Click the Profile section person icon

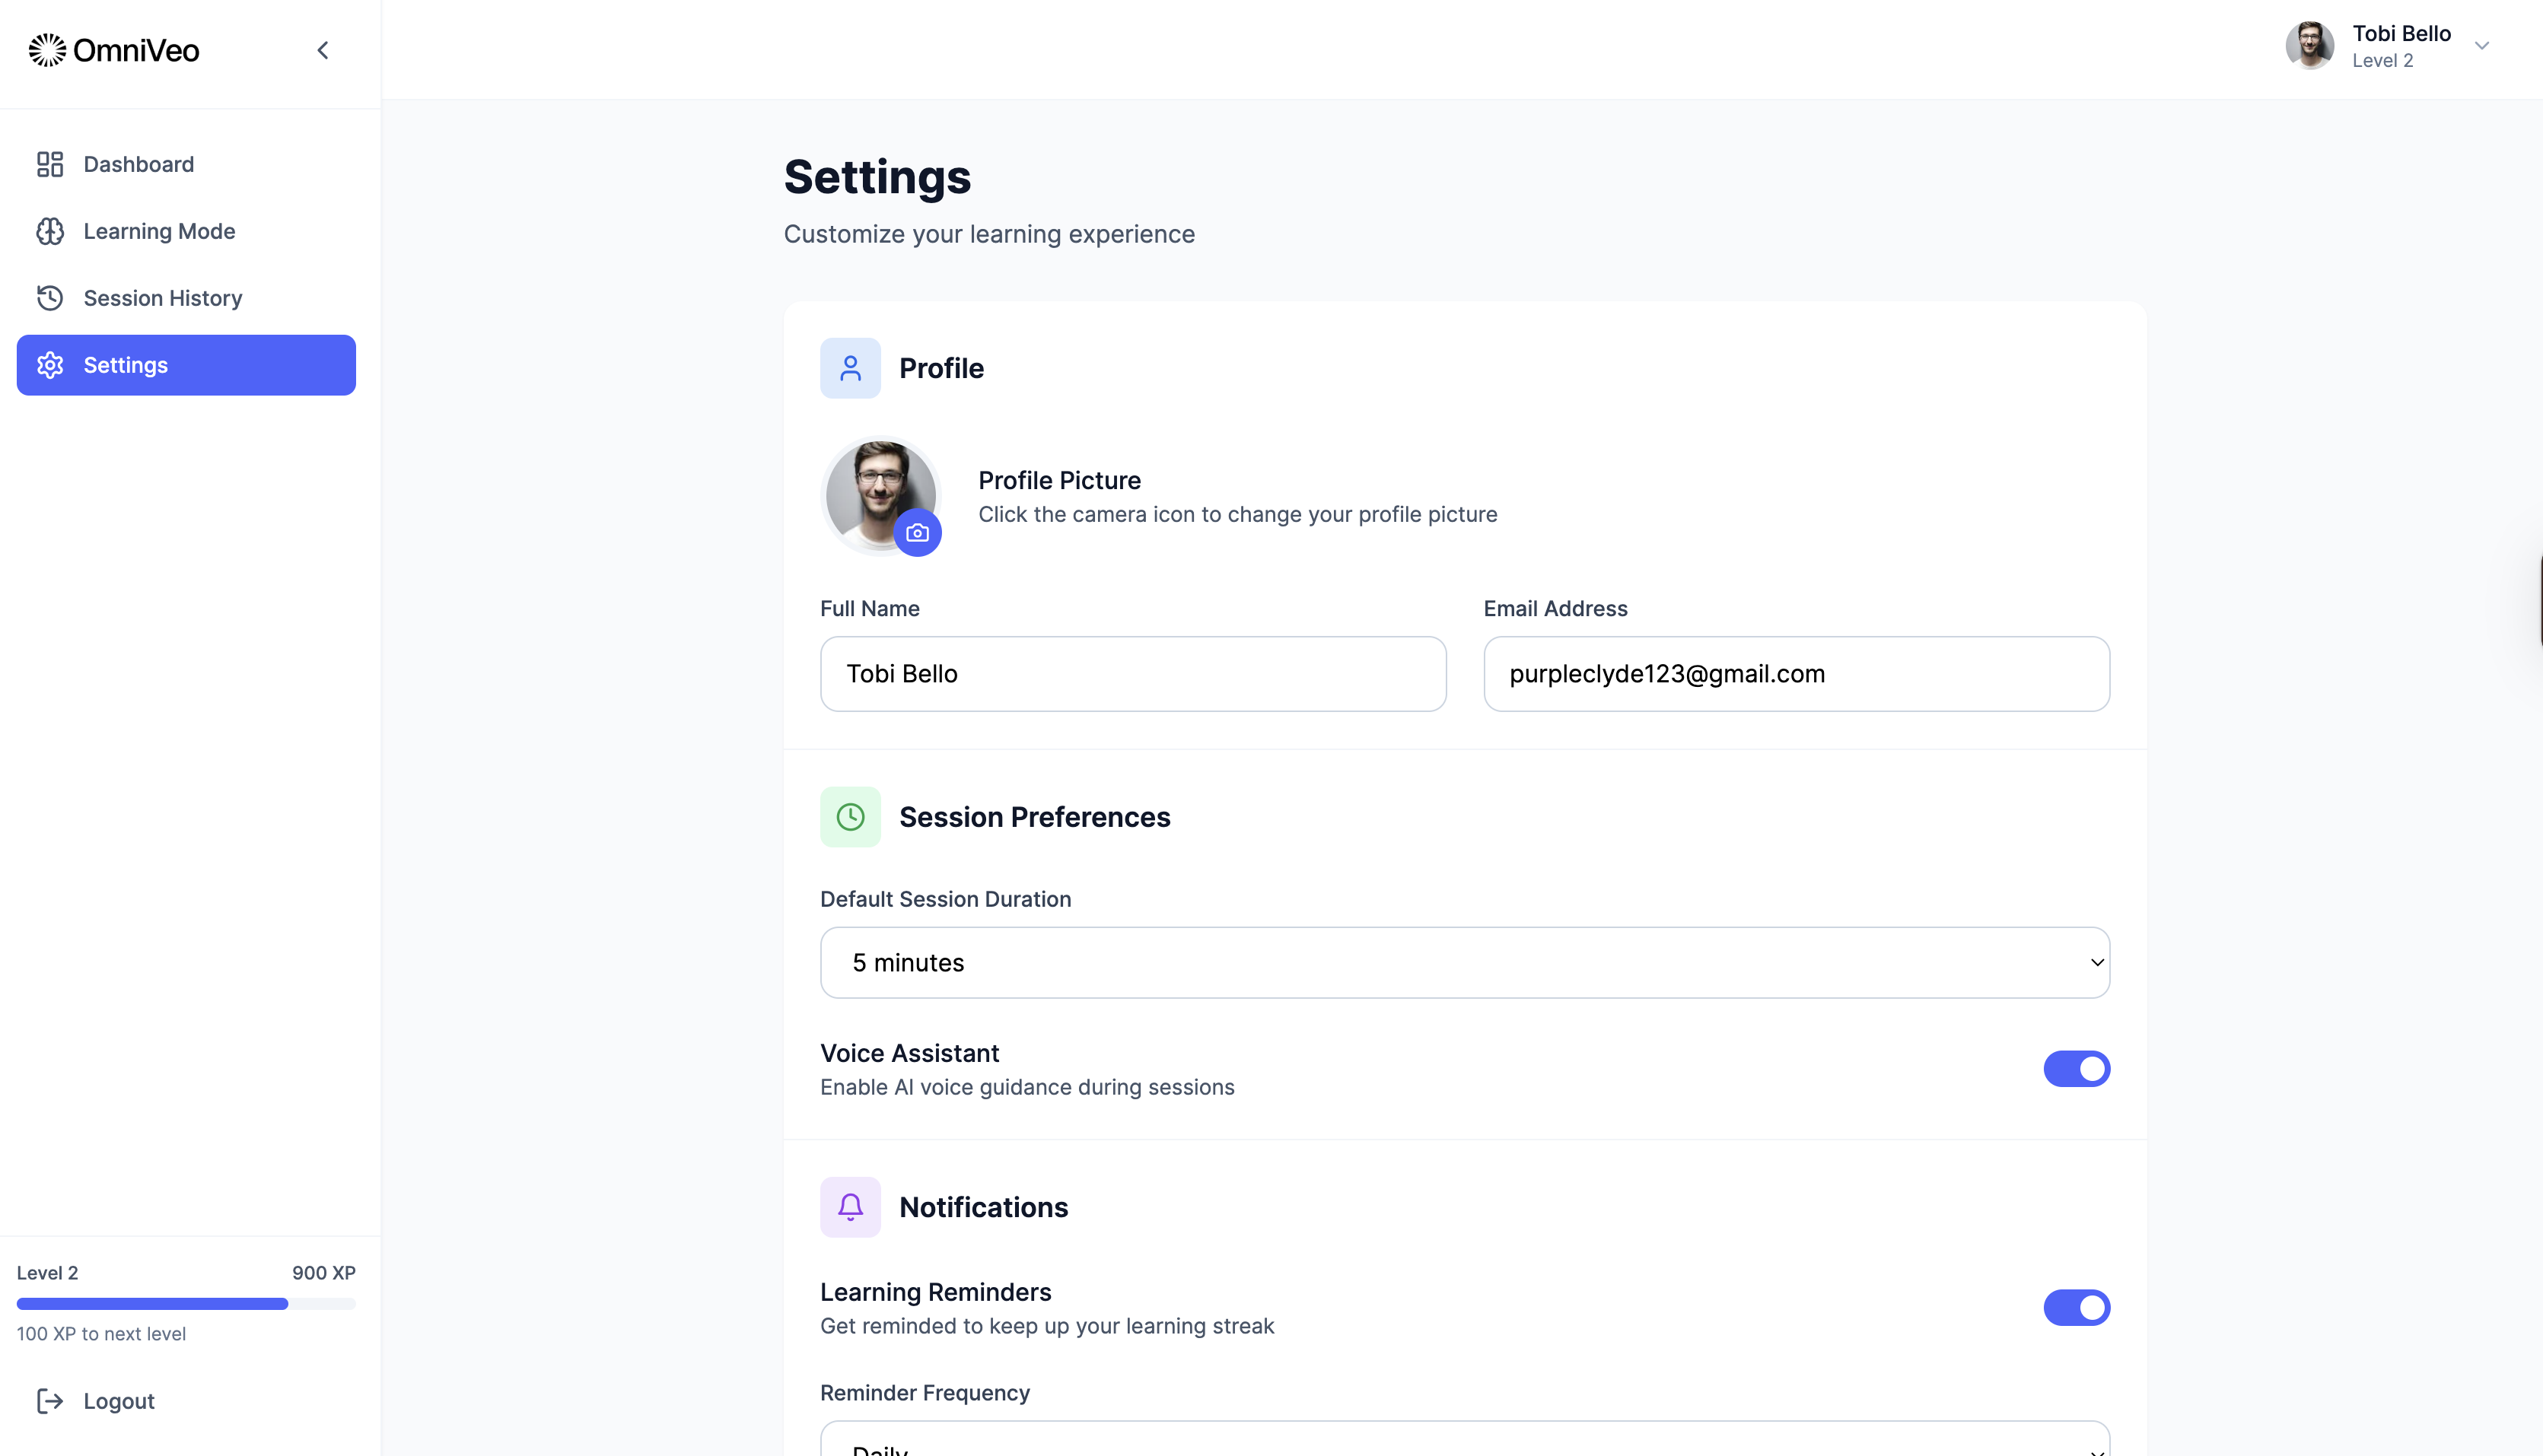point(850,368)
